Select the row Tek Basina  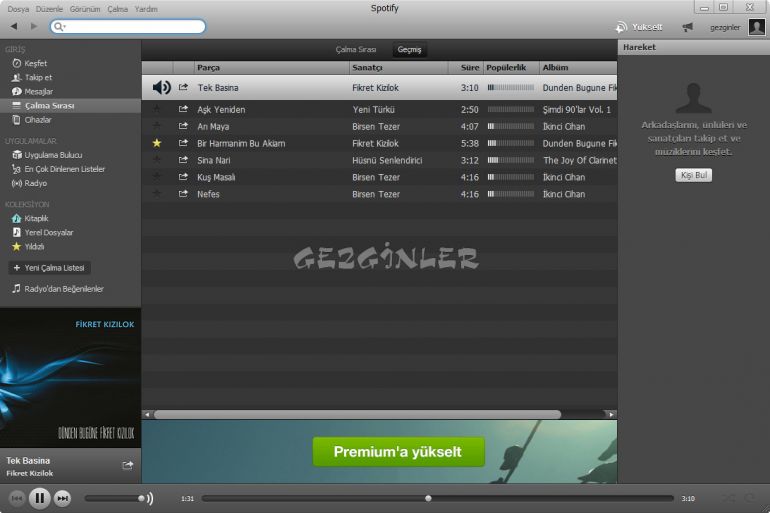[x=379, y=87]
